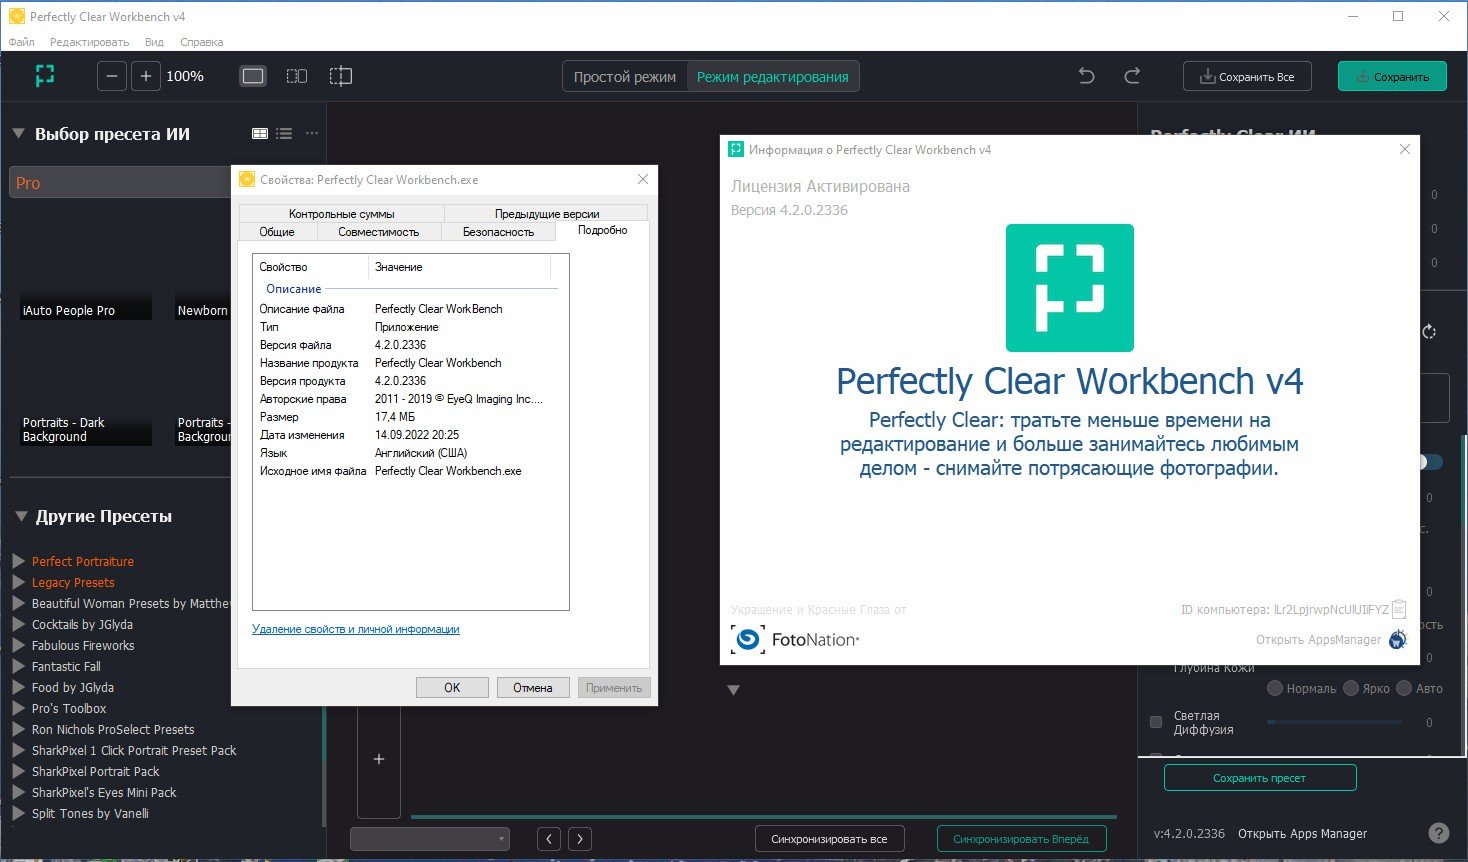Click the FotoNation logo
The image size is (1468, 862).
point(795,639)
